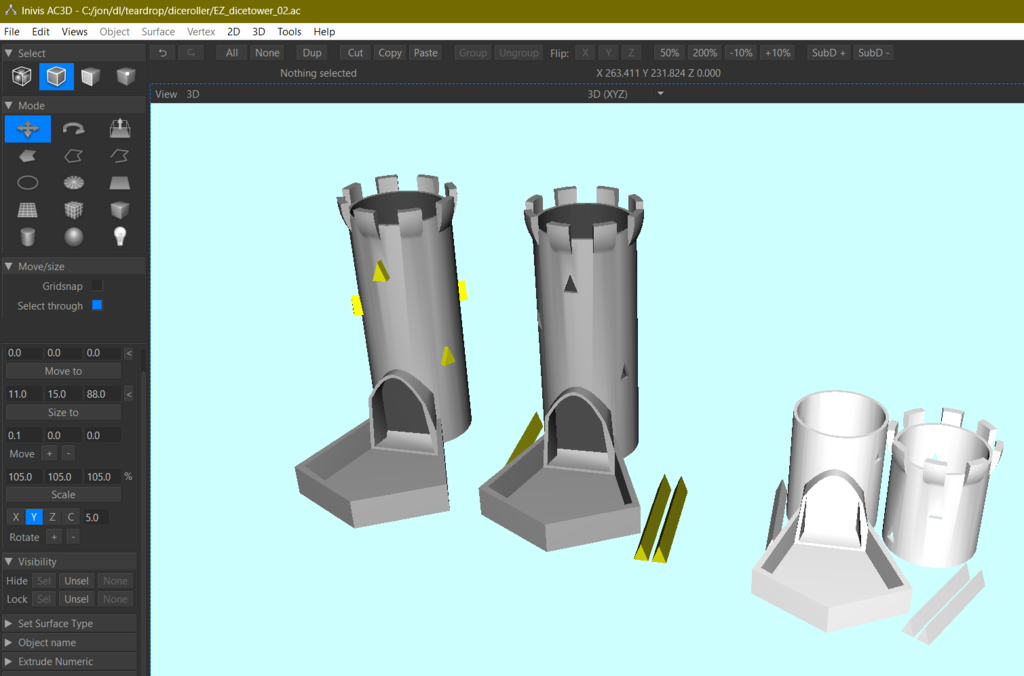Screen dimensions: 1024x676
Task: Expand the Set Surface Type section
Action: tap(55, 624)
